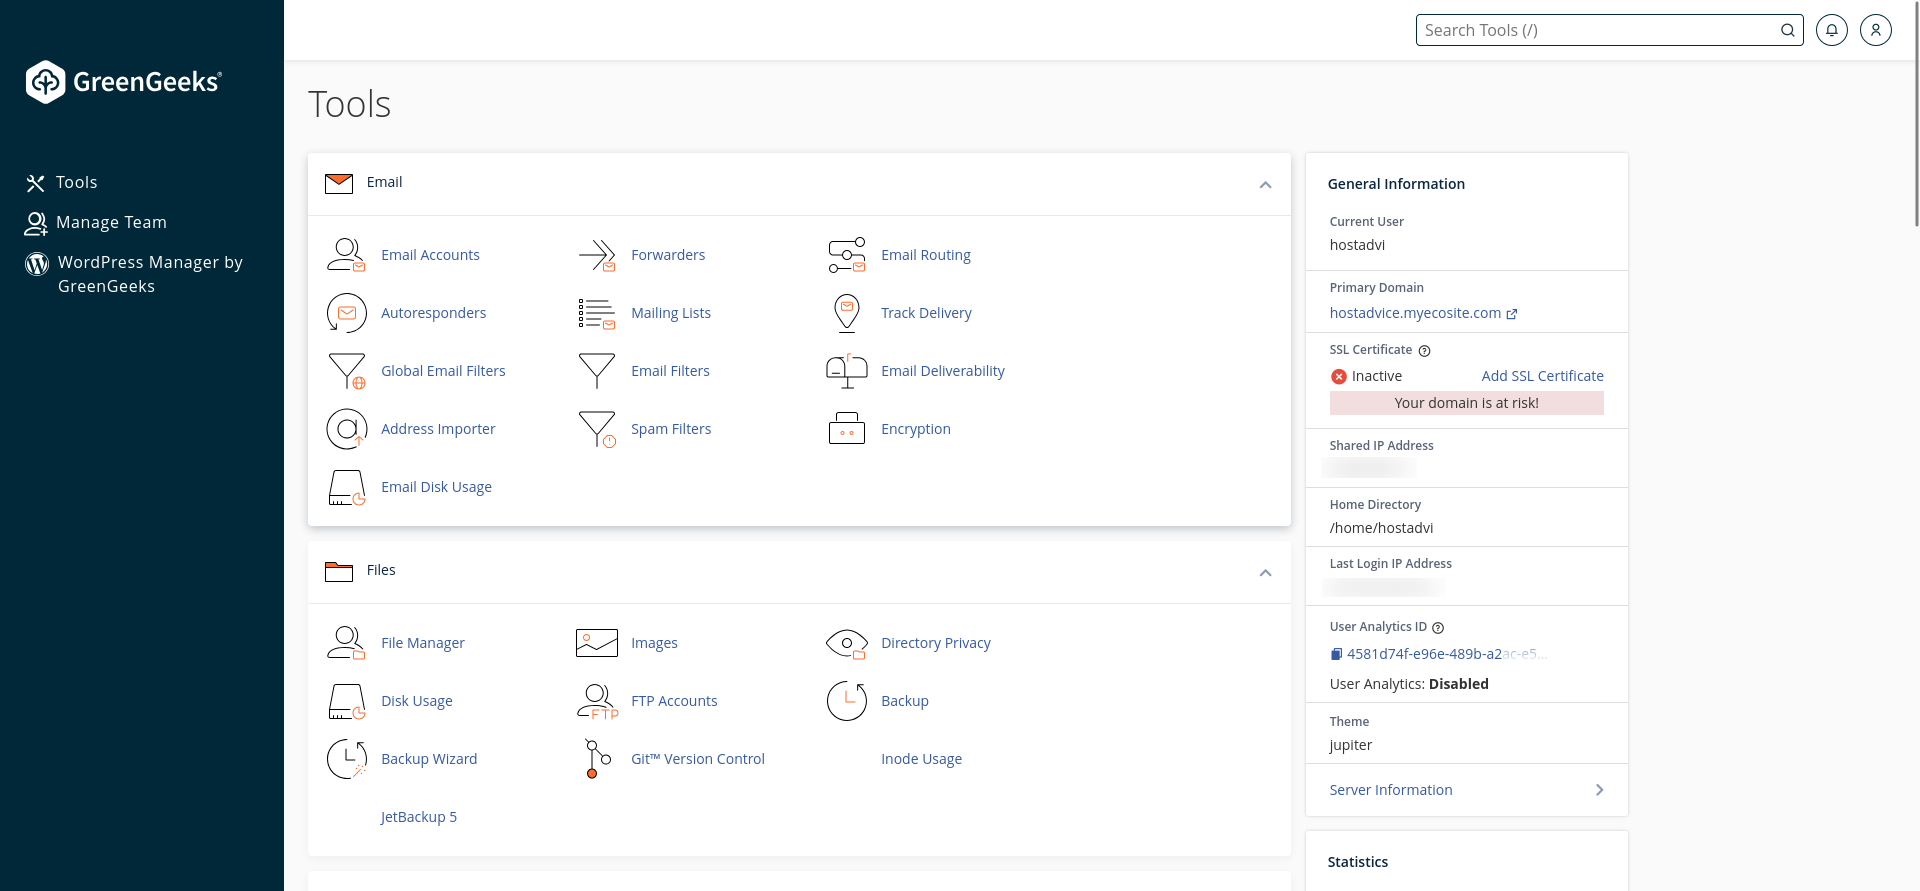Collapse the Email section

pos(1265,185)
